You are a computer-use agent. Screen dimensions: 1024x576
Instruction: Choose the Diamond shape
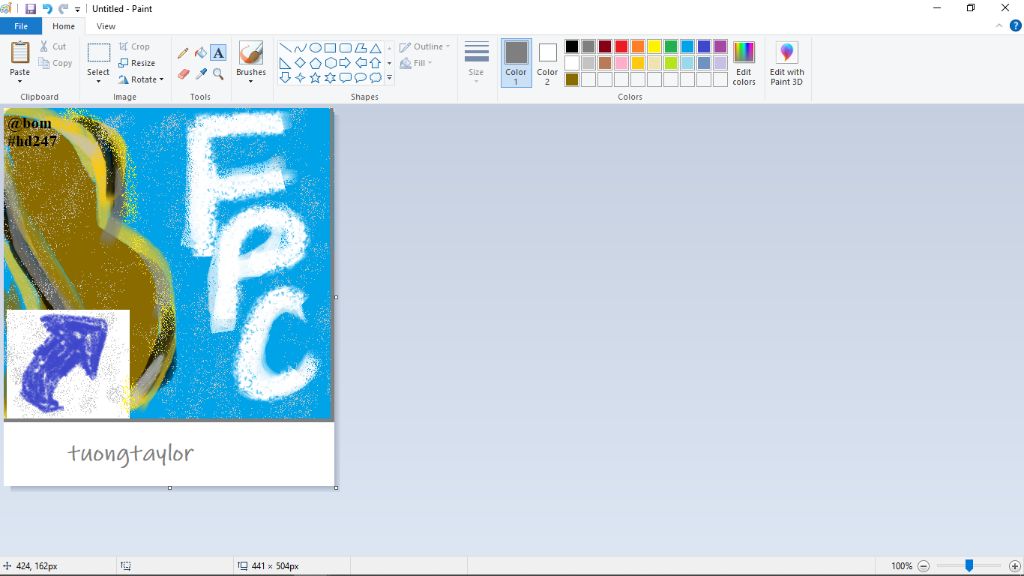point(300,63)
